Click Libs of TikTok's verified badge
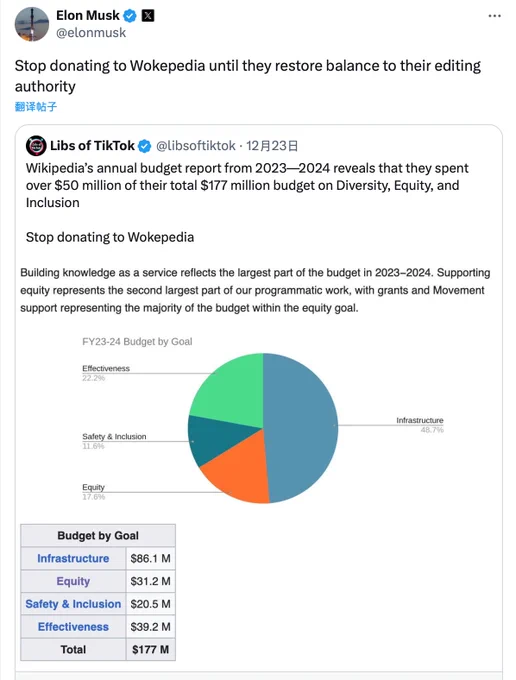This screenshot has height=680, width=516. coord(144,146)
